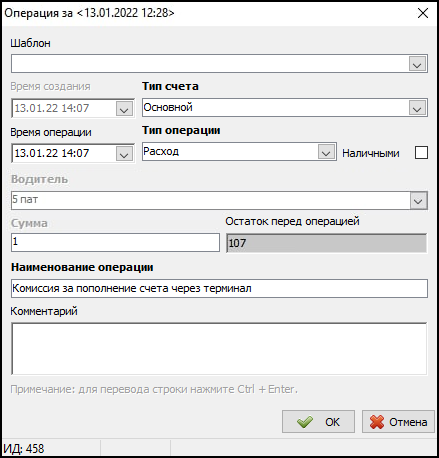Click the Основной account type value

tap(168, 107)
